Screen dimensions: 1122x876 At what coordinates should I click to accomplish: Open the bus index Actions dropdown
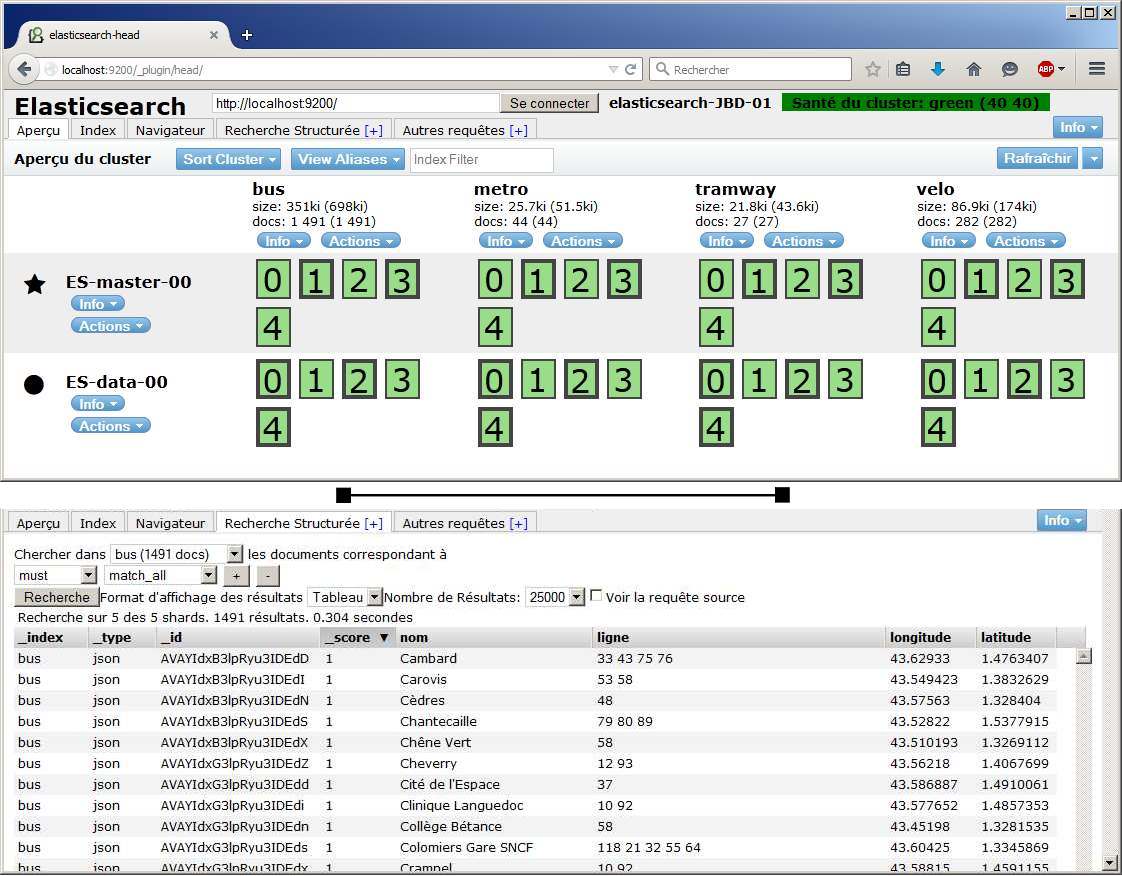tap(360, 241)
